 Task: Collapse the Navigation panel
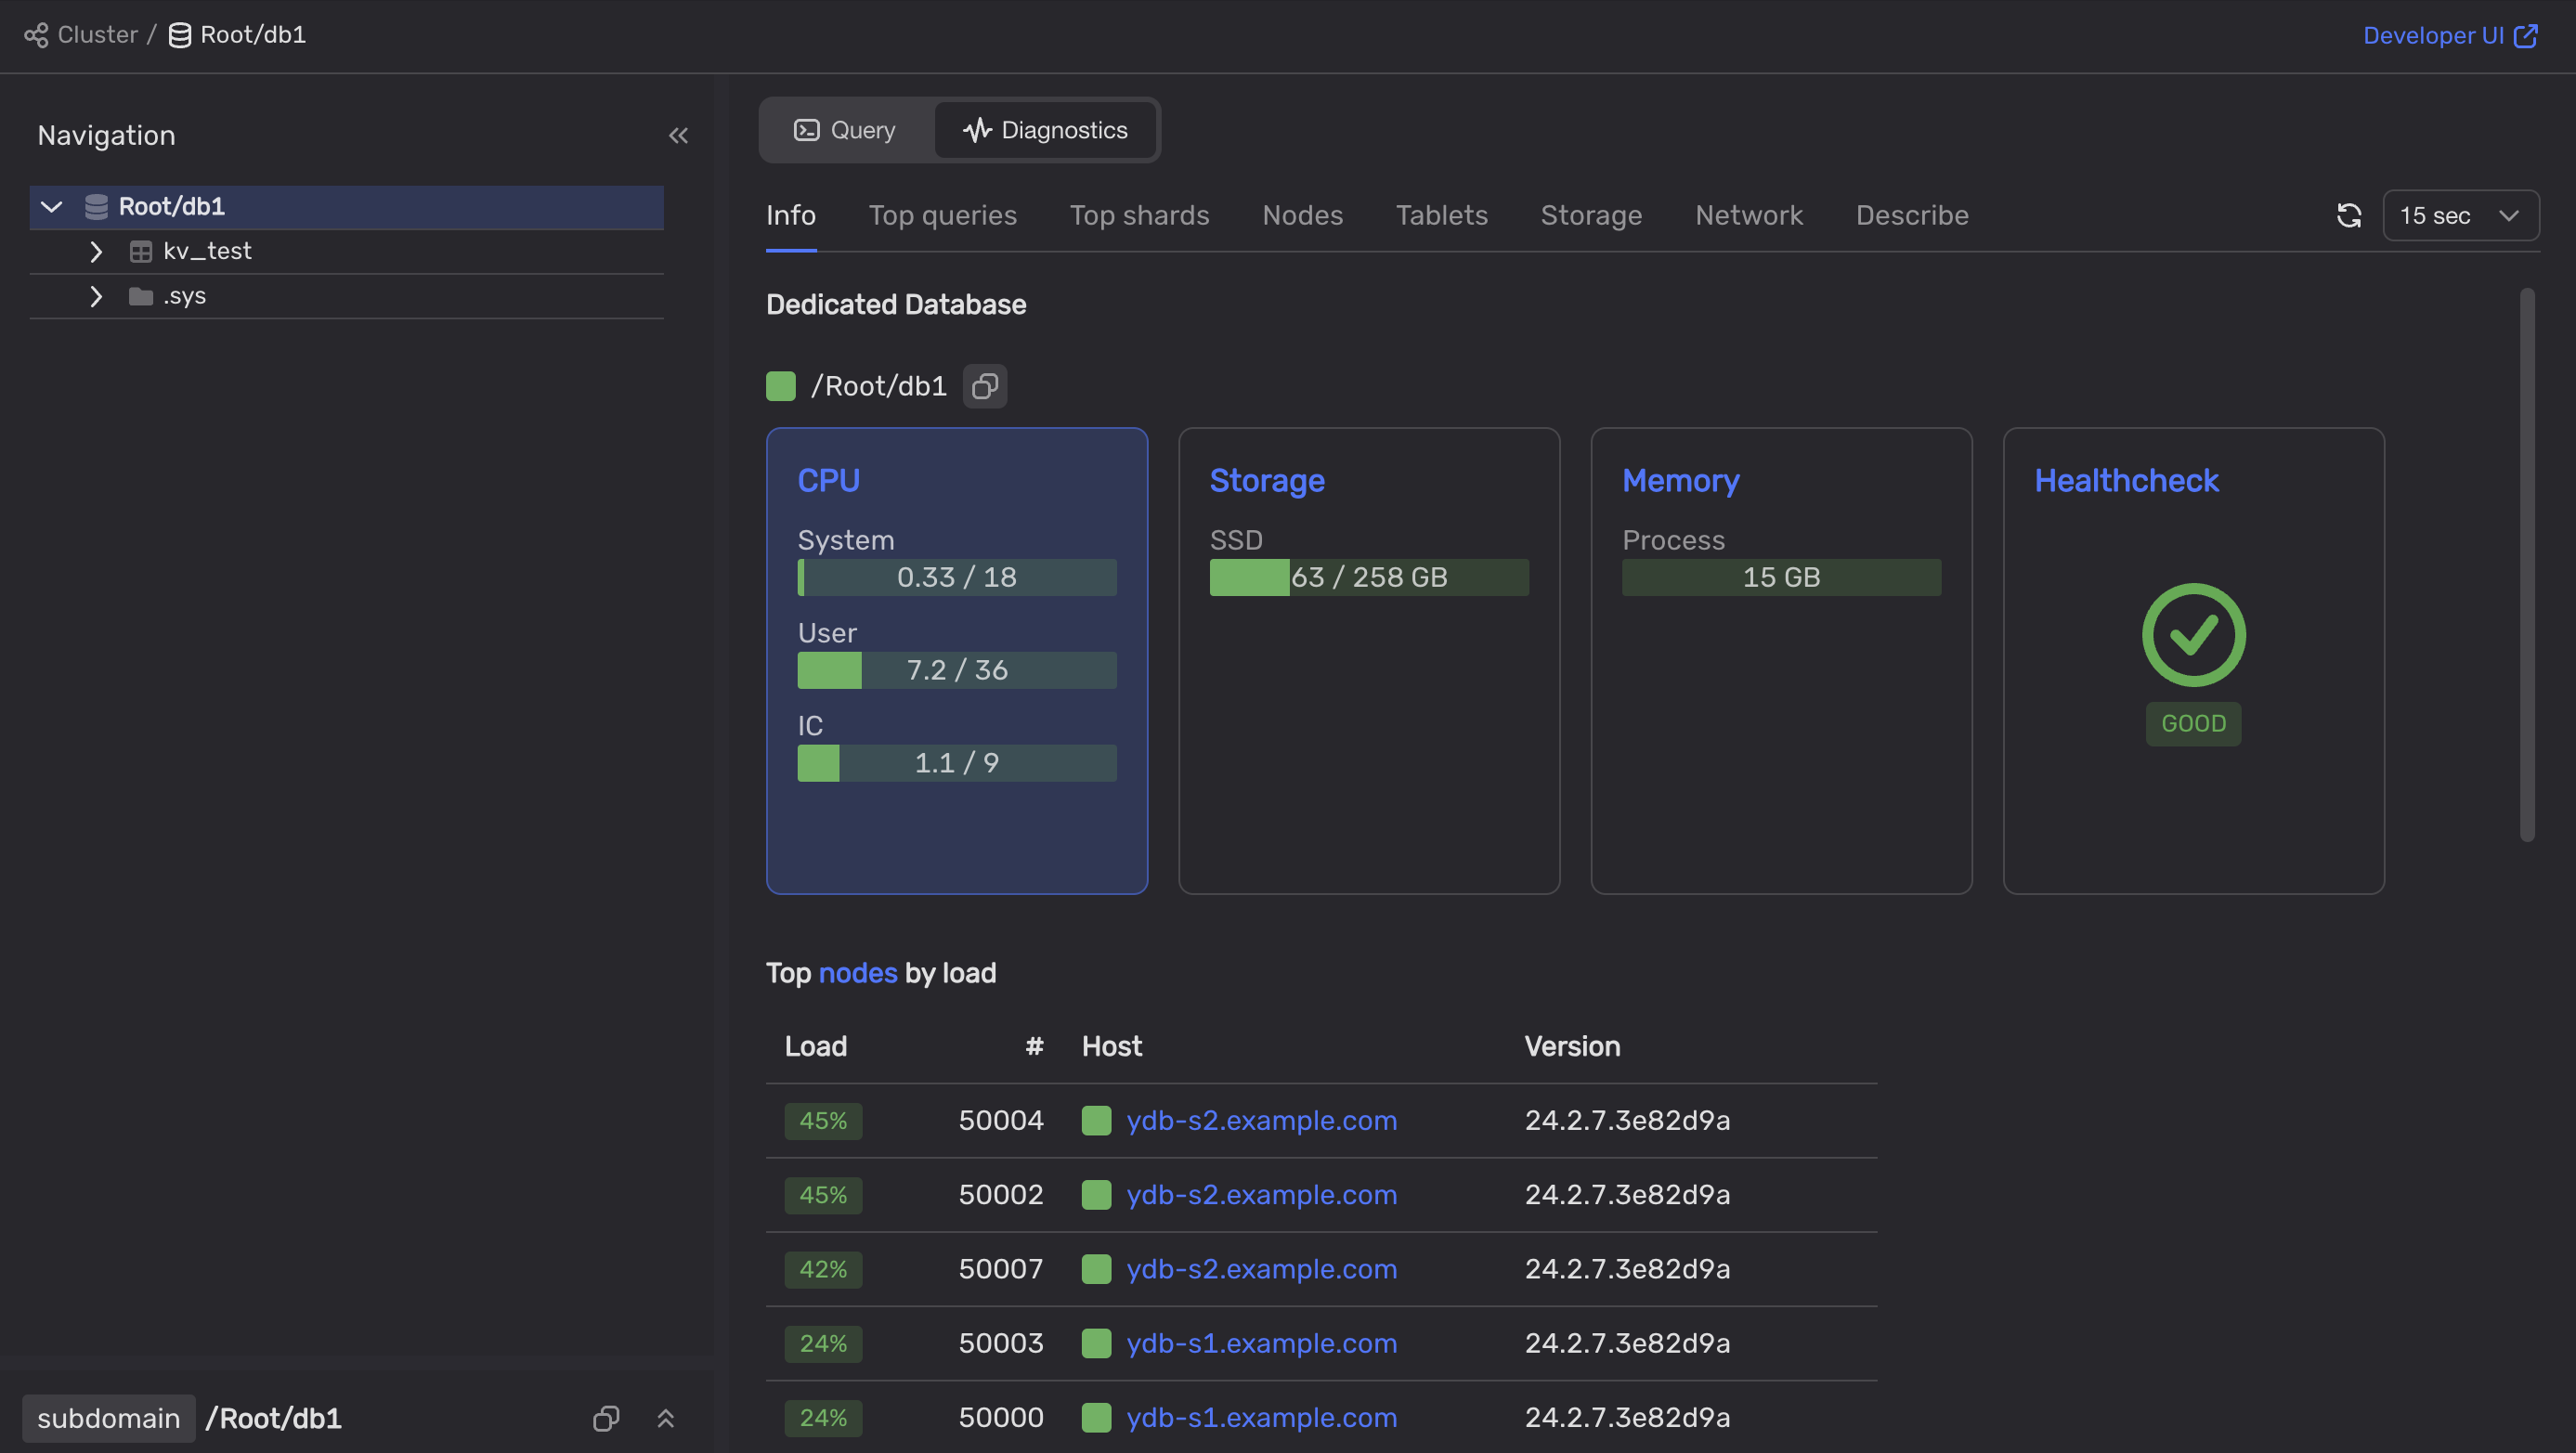[678, 136]
